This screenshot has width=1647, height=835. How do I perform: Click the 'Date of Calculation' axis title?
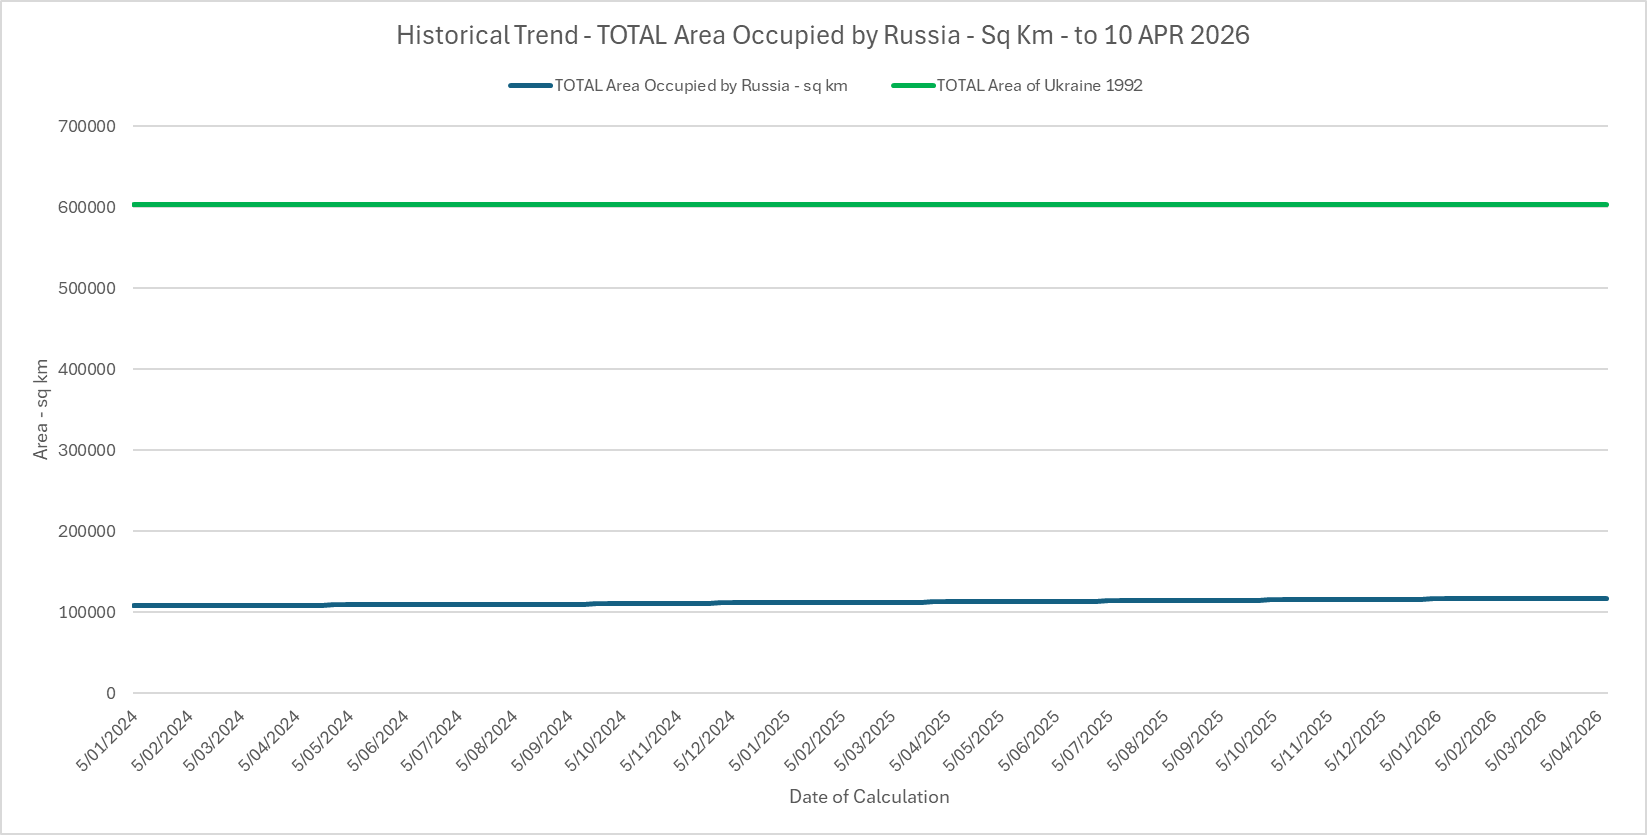tap(868, 797)
